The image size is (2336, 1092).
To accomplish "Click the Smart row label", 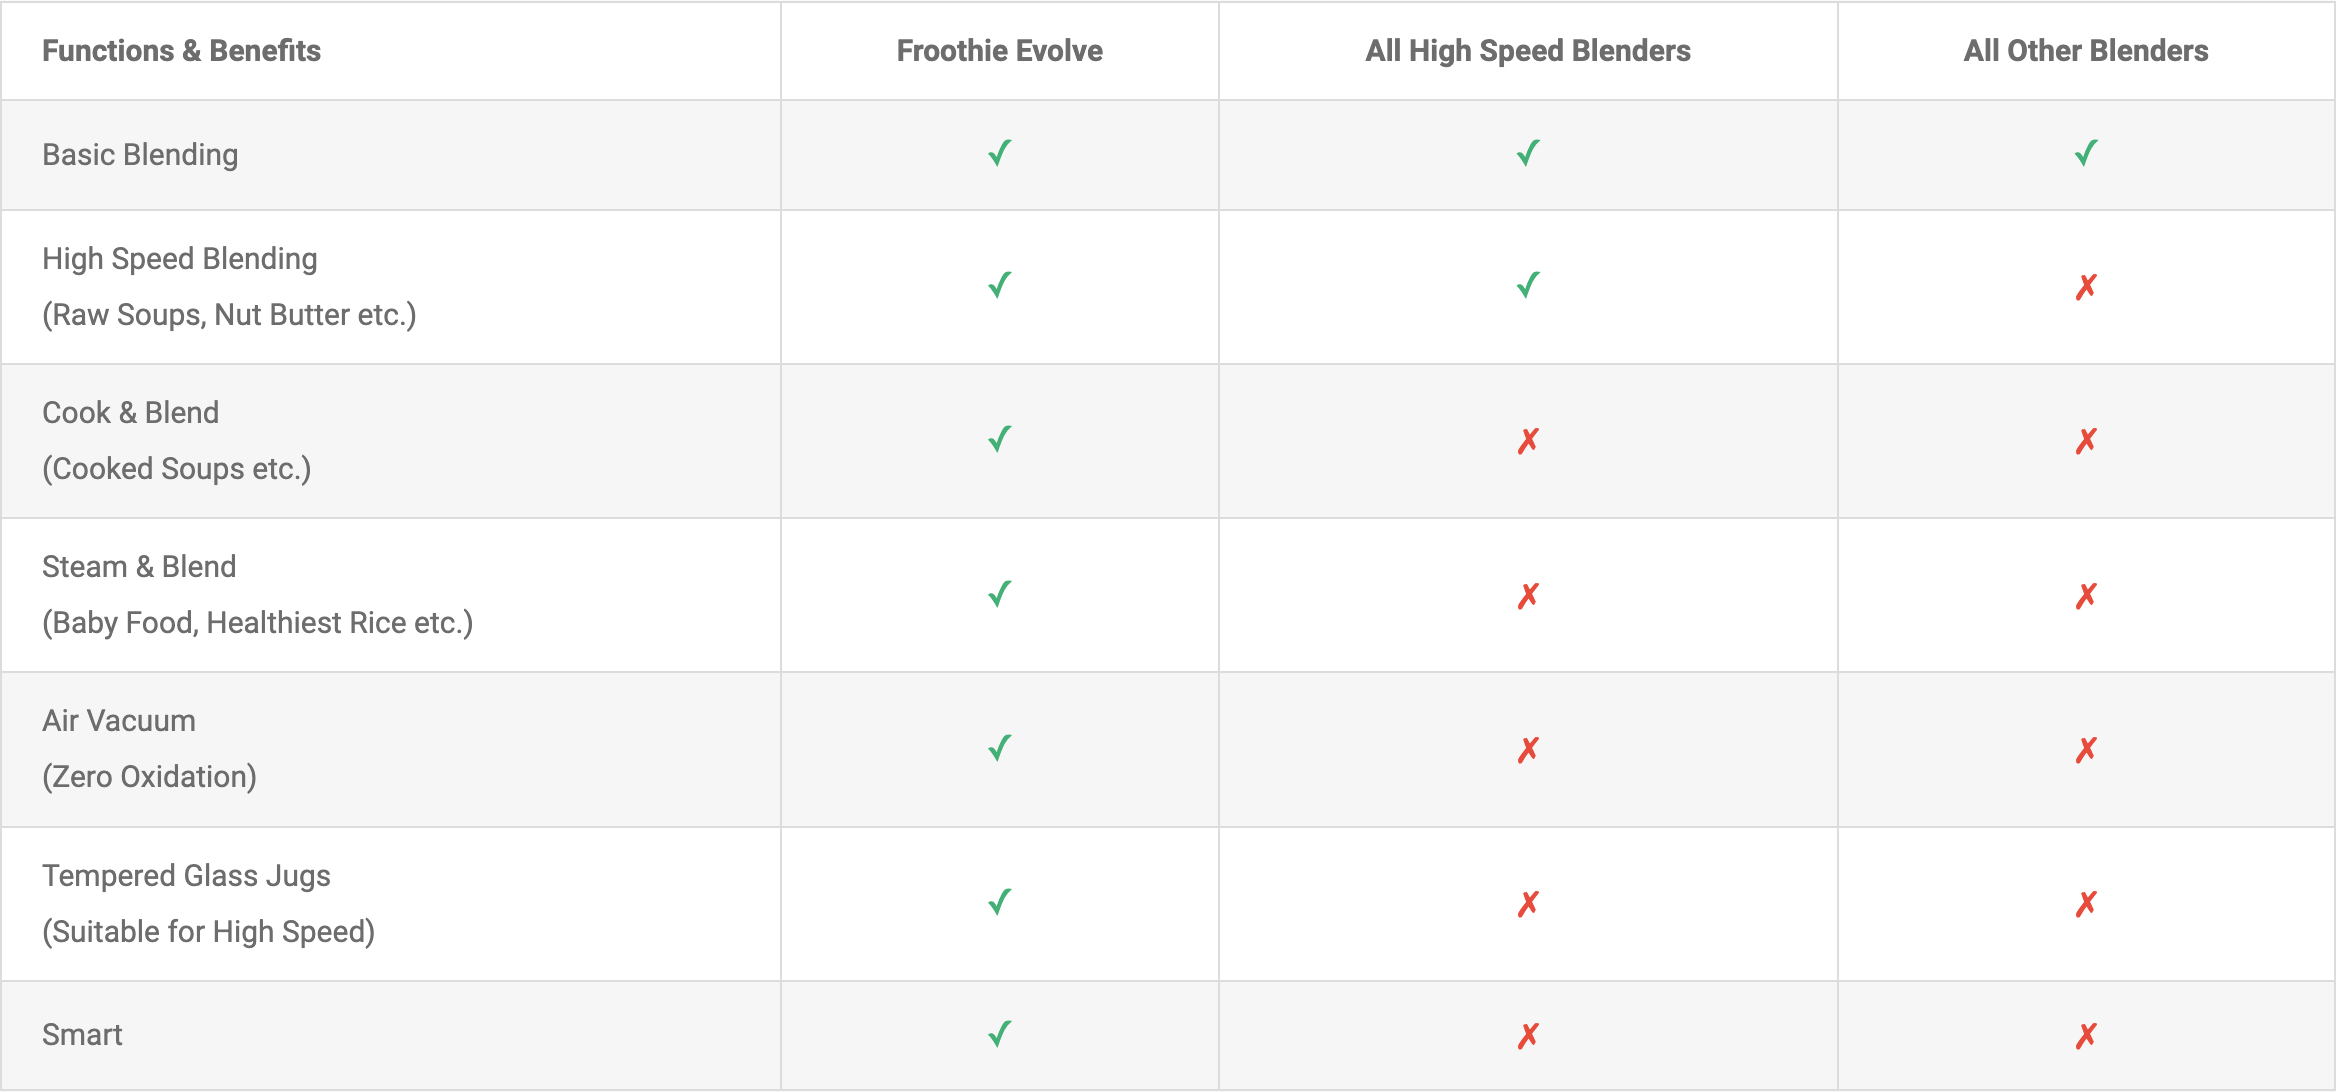I will (82, 1035).
